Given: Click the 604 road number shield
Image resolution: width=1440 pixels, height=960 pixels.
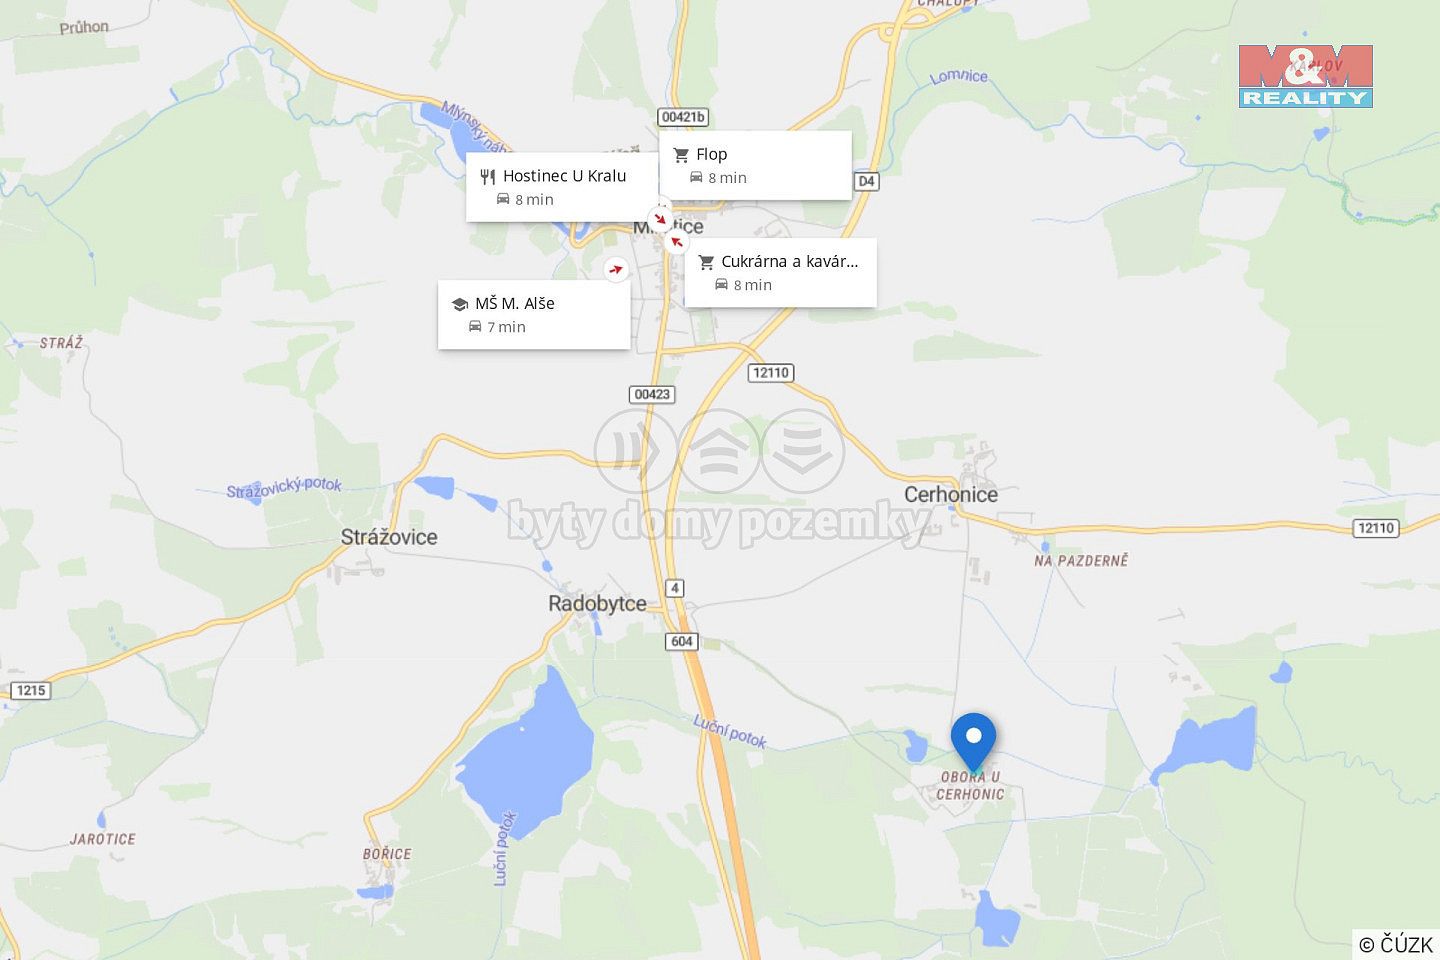Looking at the screenshot, I should pyautogui.click(x=682, y=641).
